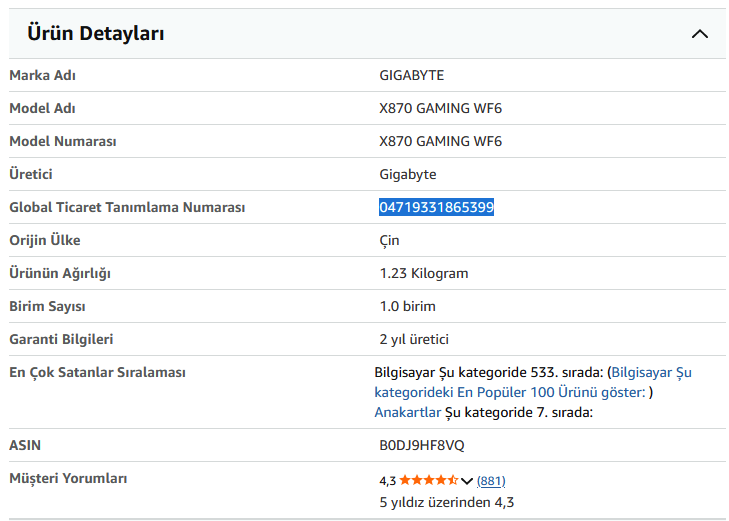The height and width of the screenshot is (521, 729).
Task: Click the text Şu kategoride 7. sırada
Action: [519, 412]
